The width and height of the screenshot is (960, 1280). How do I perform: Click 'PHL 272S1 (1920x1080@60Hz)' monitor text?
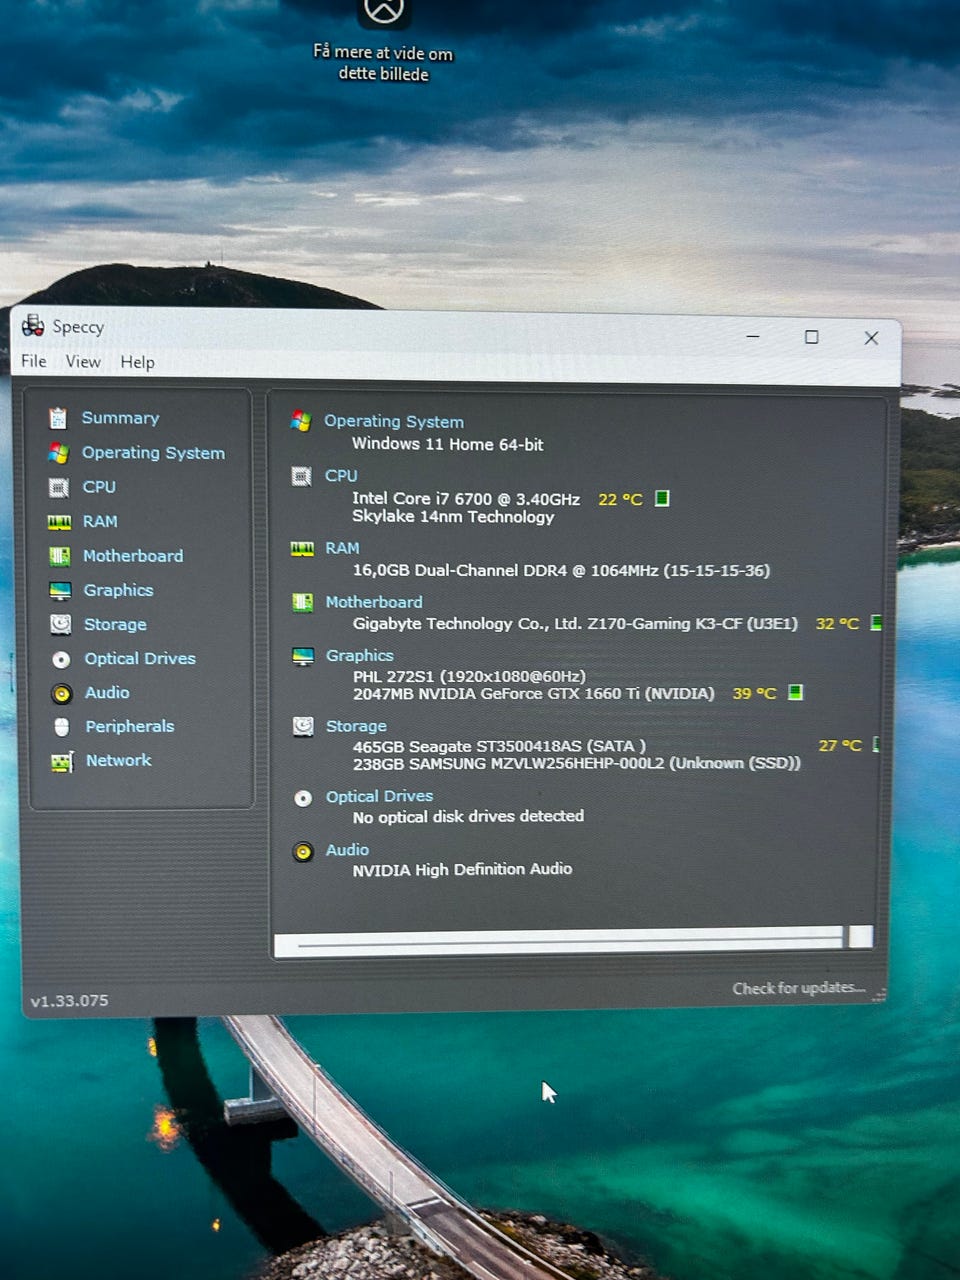(469, 677)
